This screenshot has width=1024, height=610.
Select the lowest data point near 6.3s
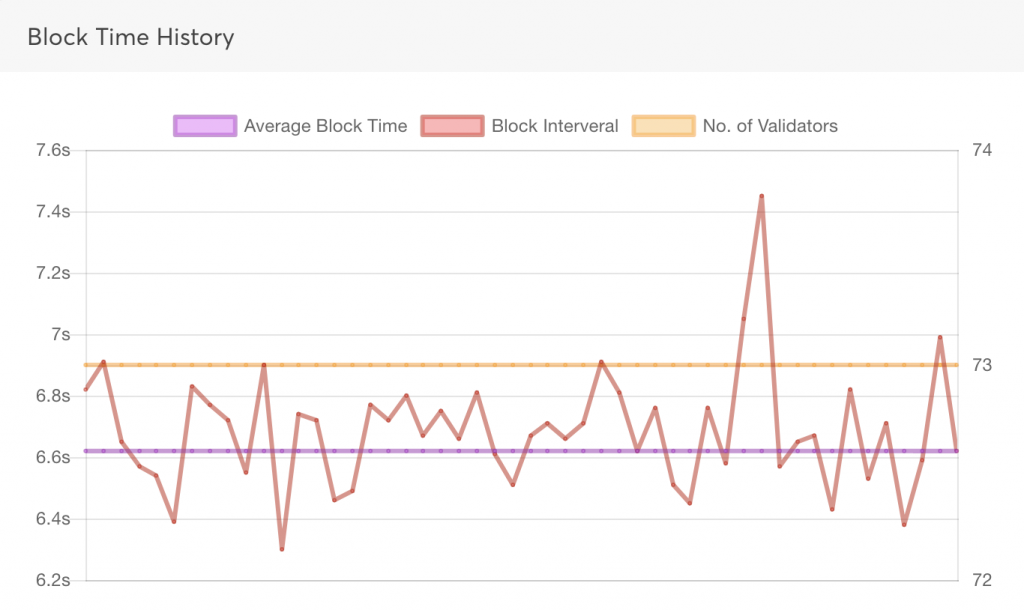pyautogui.click(x=282, y=549)
